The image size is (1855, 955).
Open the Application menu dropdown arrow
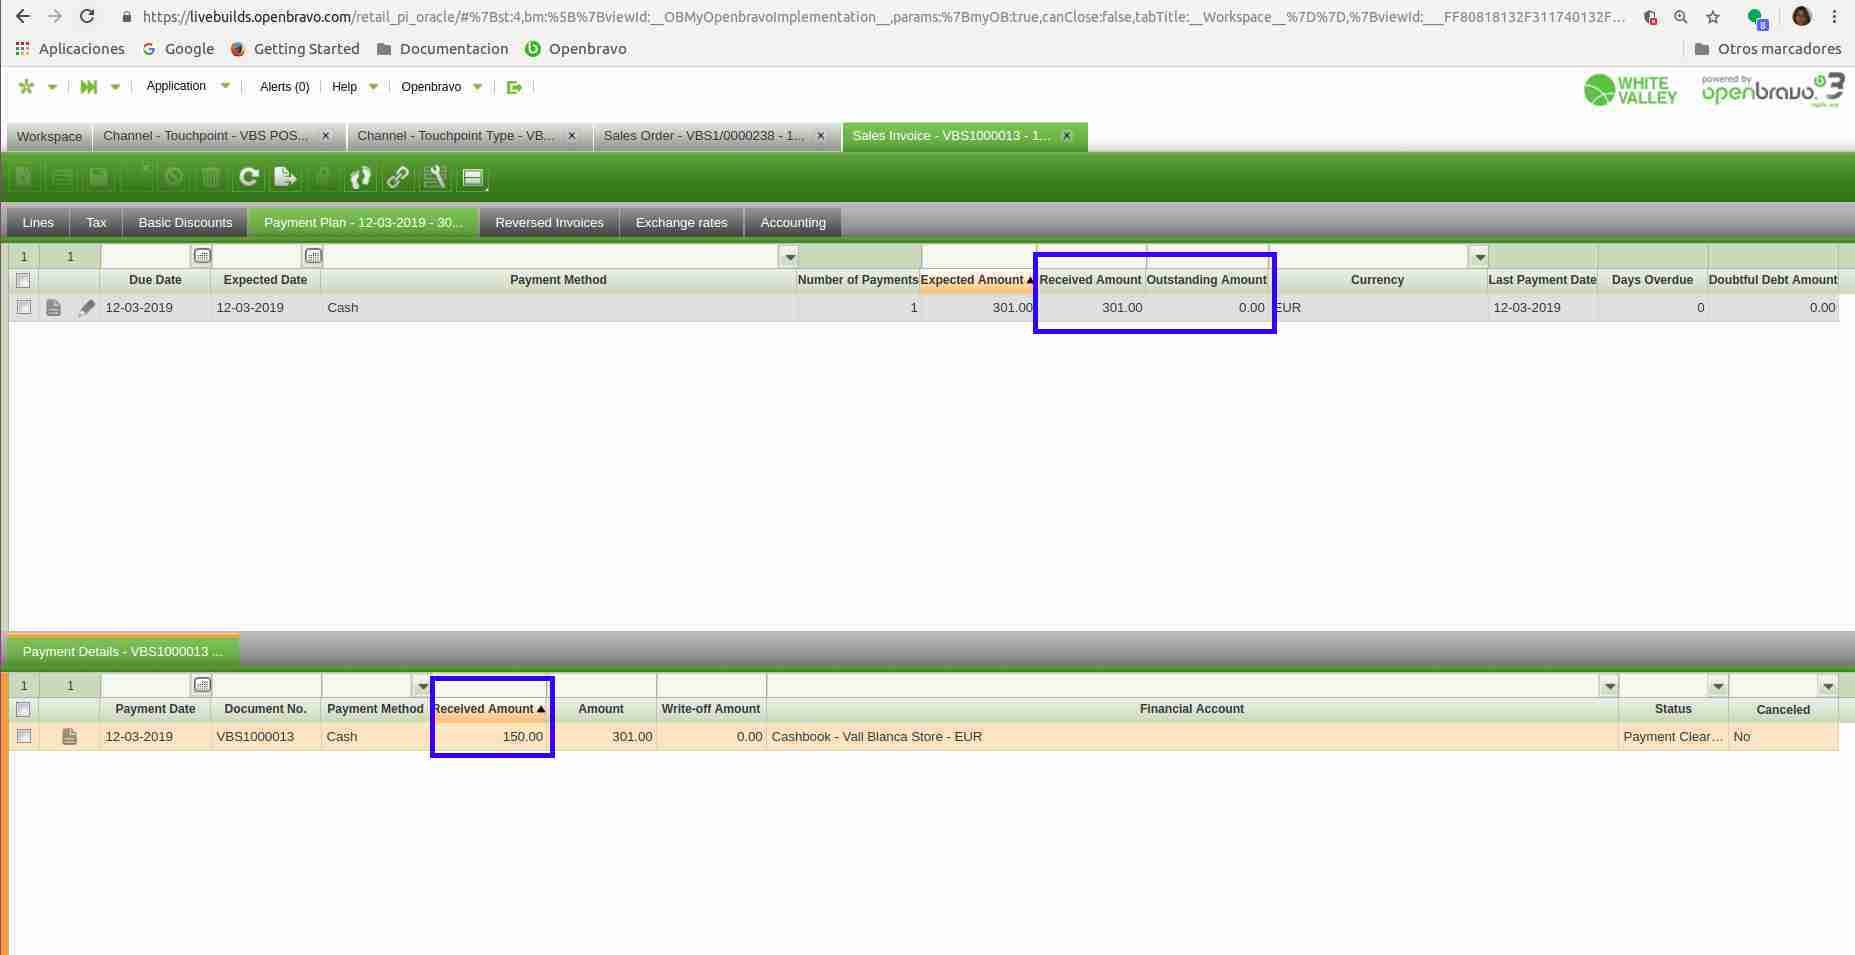pos(225,86)
